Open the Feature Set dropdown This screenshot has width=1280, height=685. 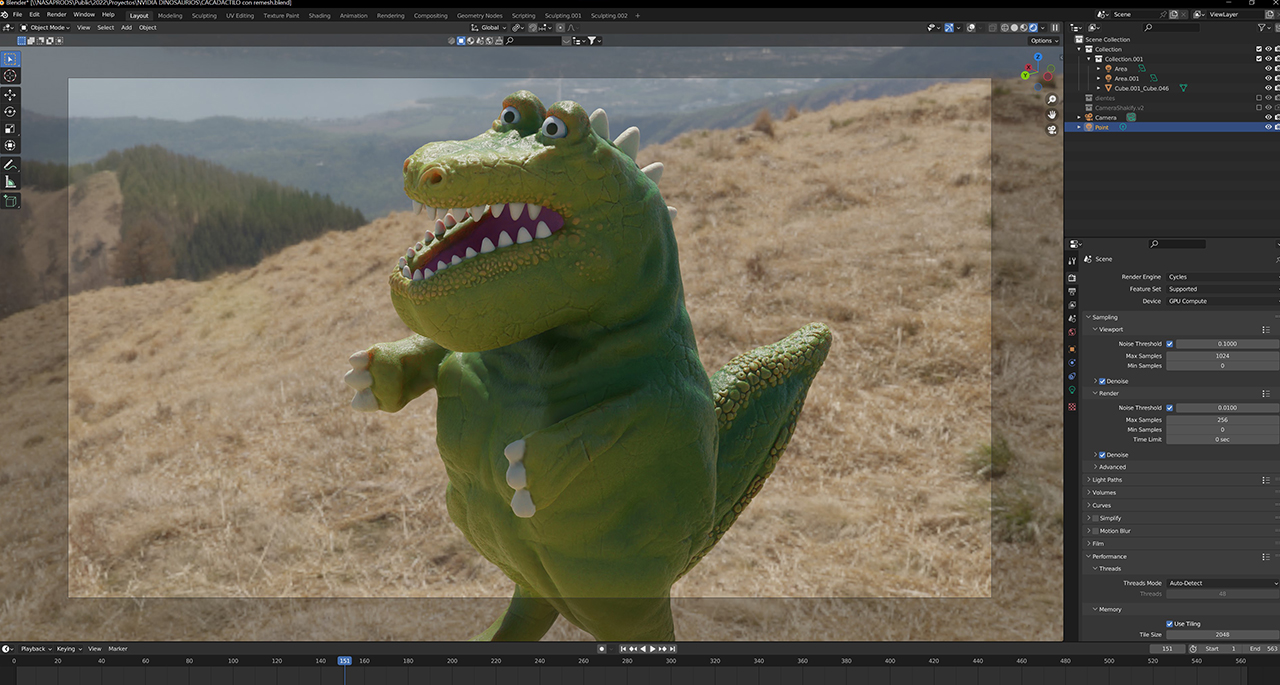1222,289
